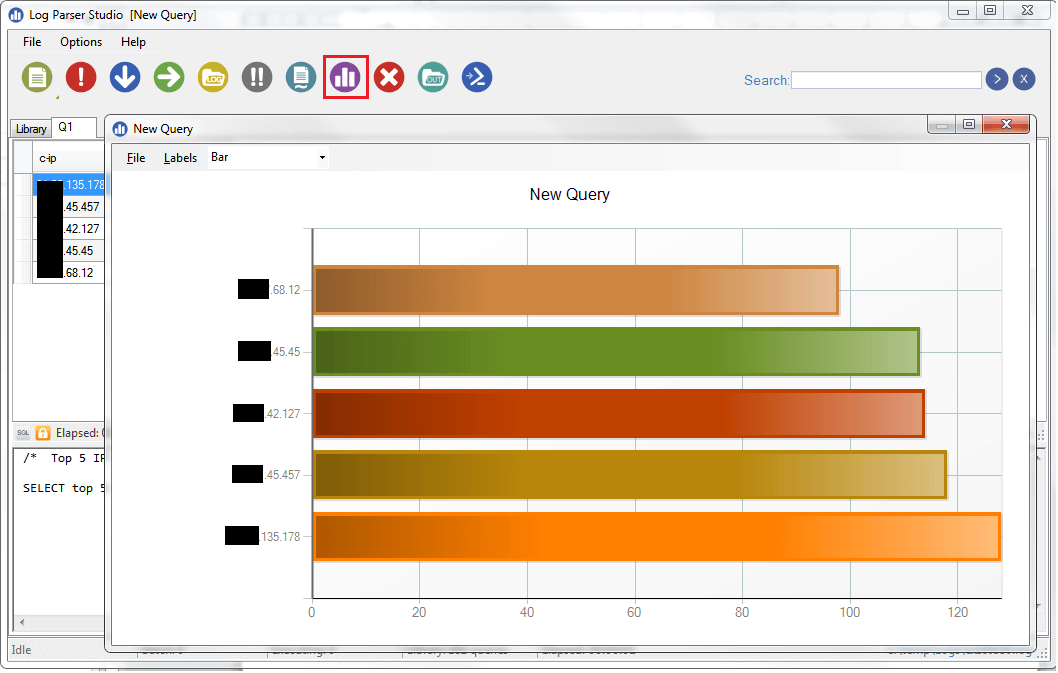Switch to the Library tab
The width and height of the screenshot is (1058, 673).
coord(31,129)
